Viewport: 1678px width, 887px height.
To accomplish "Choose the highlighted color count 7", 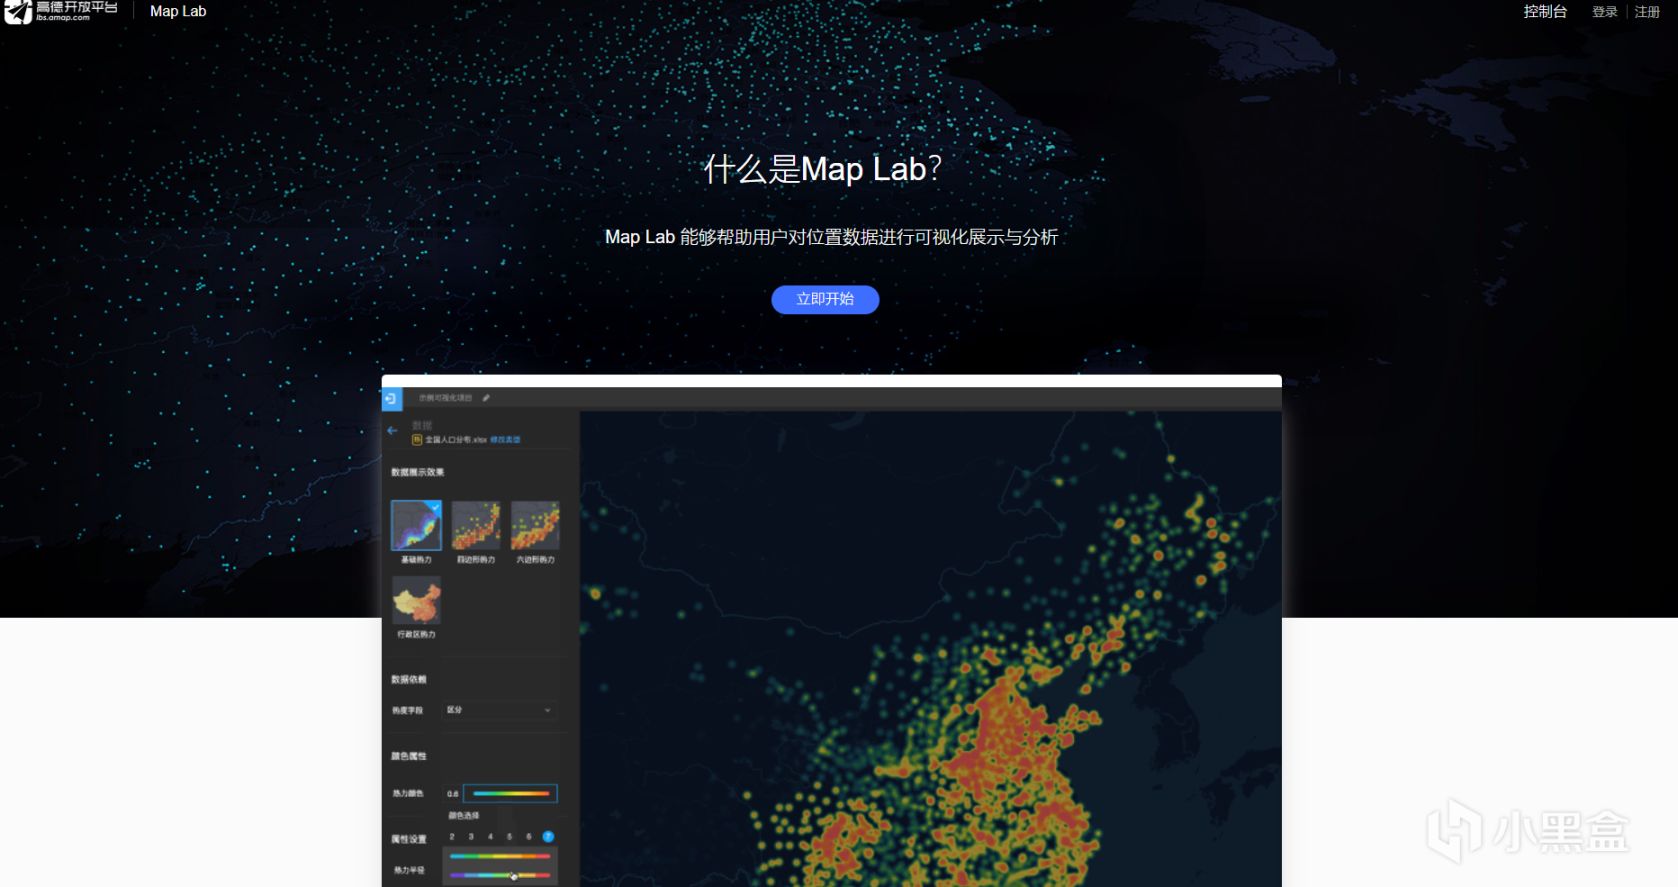I will point(548,837).
